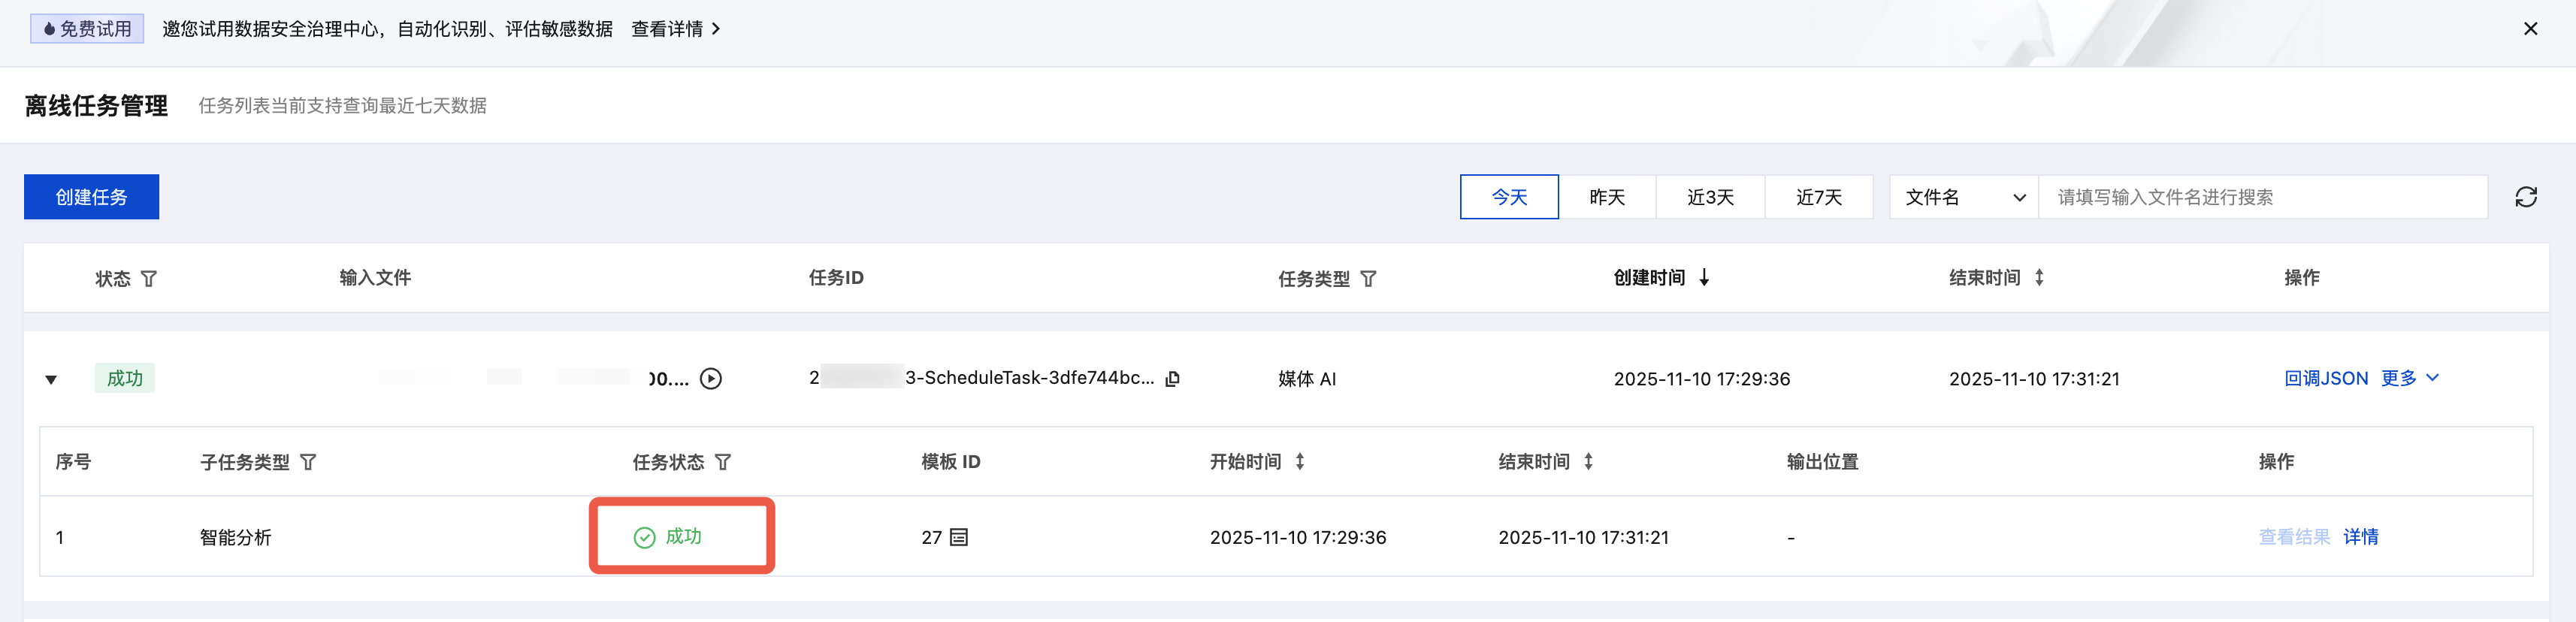
Task: Filter subtasks via the 子任务类型 funnel icon
Action: tap(308, 462)
